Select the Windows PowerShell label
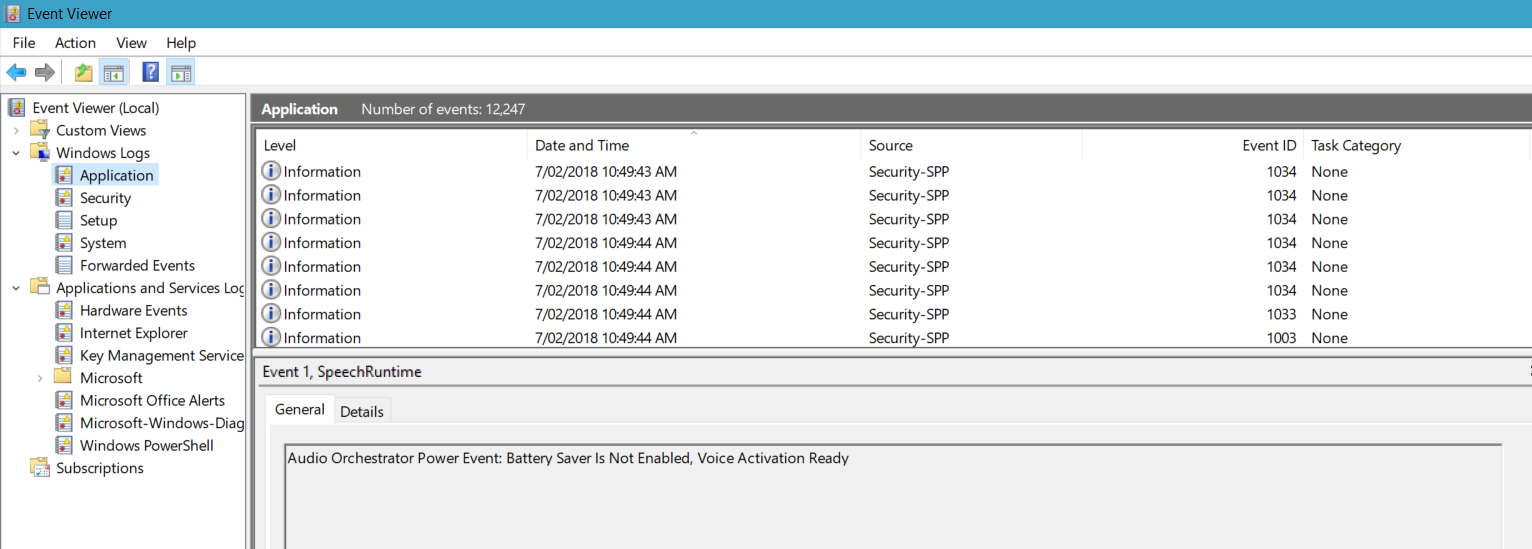 click(x=147, y=445)
